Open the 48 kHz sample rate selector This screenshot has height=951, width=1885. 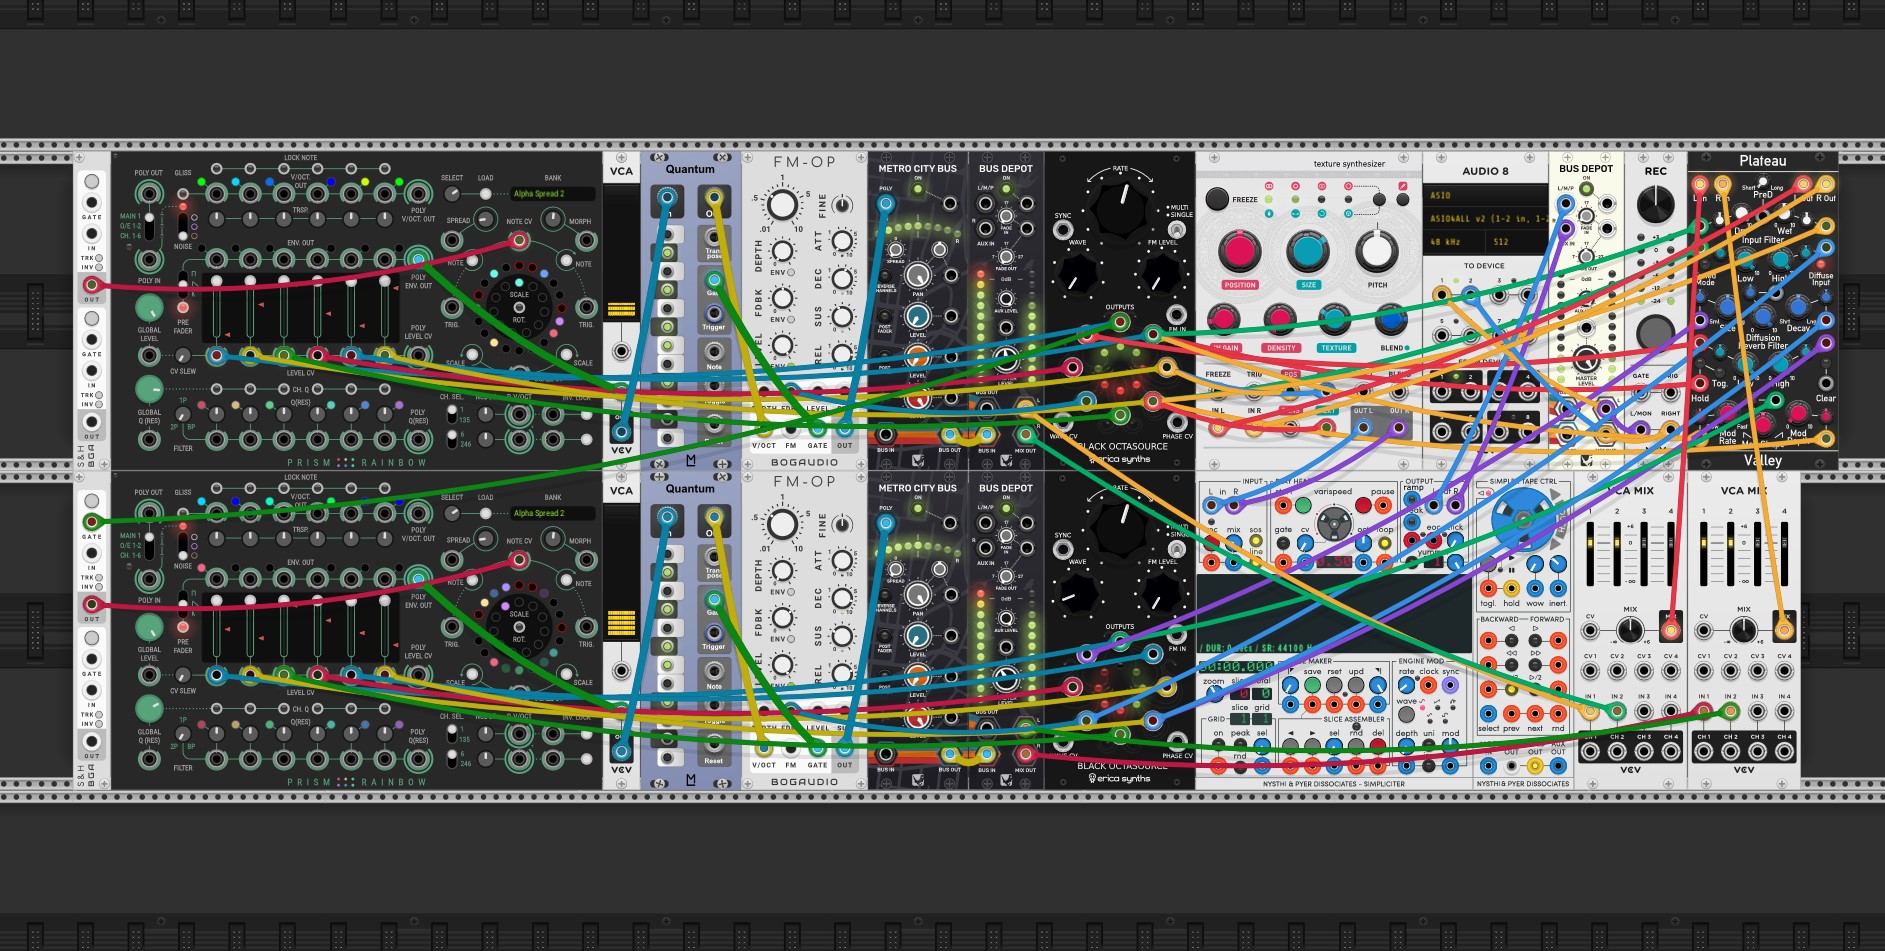(1455, 241)
